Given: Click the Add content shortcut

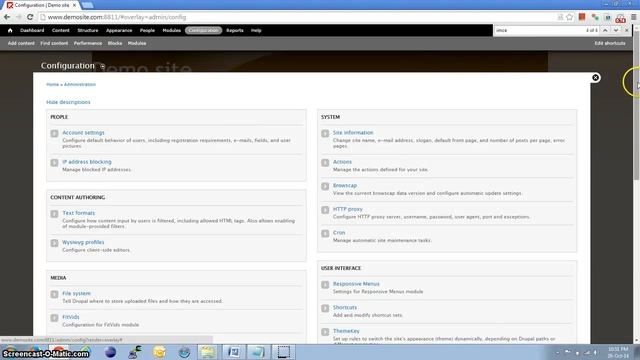Looking at the screenshot, I should point(21,43).
